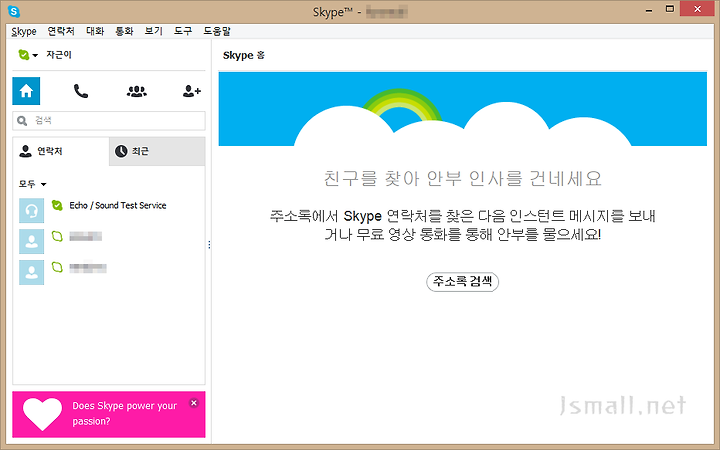The width and height of the screenshot is (720, 450).
Task: Click the second contact's avatar
Action: 31,241
